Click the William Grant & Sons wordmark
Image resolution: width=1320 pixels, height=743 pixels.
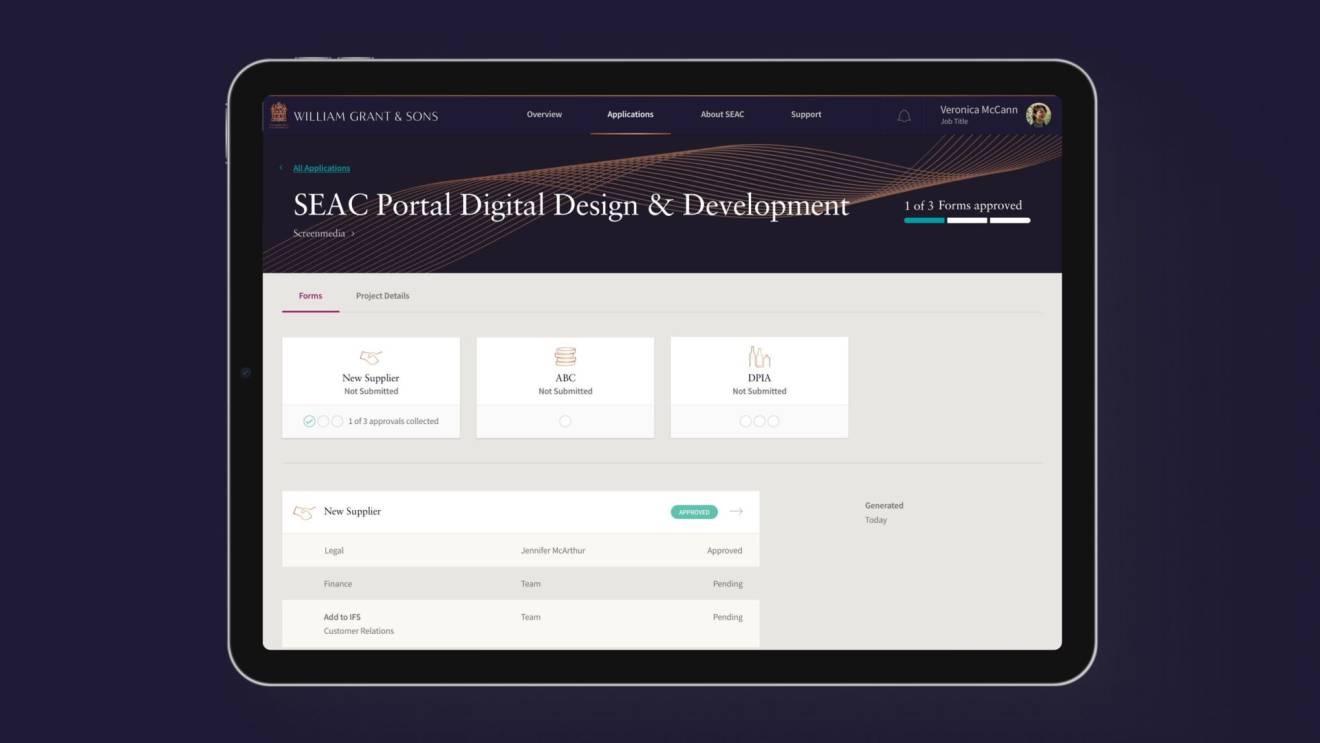(x=366, y=116)
